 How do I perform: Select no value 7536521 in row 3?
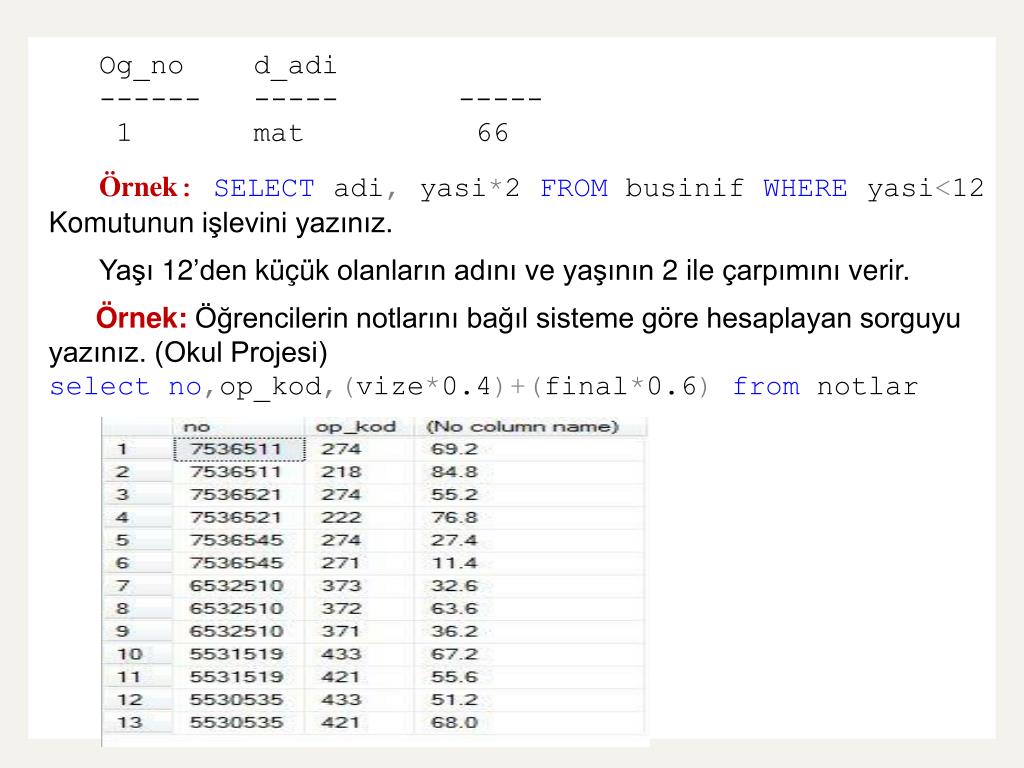click(236, 495)
